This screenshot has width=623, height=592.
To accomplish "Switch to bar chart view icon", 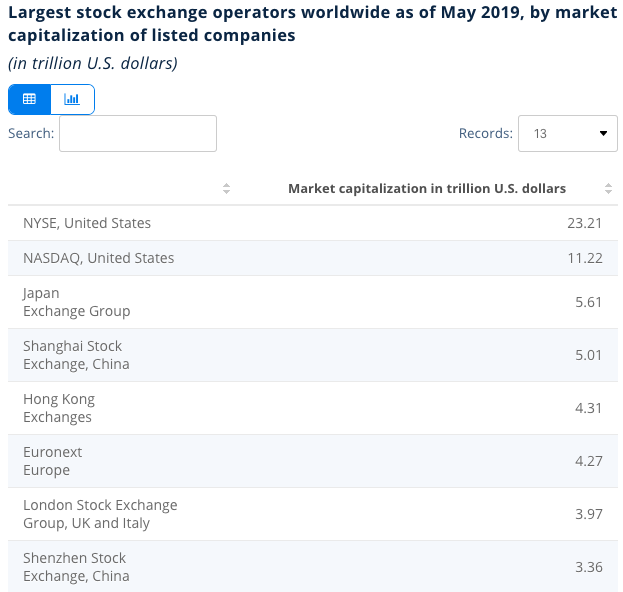I will pyautogui.click(x=72, y=99).
